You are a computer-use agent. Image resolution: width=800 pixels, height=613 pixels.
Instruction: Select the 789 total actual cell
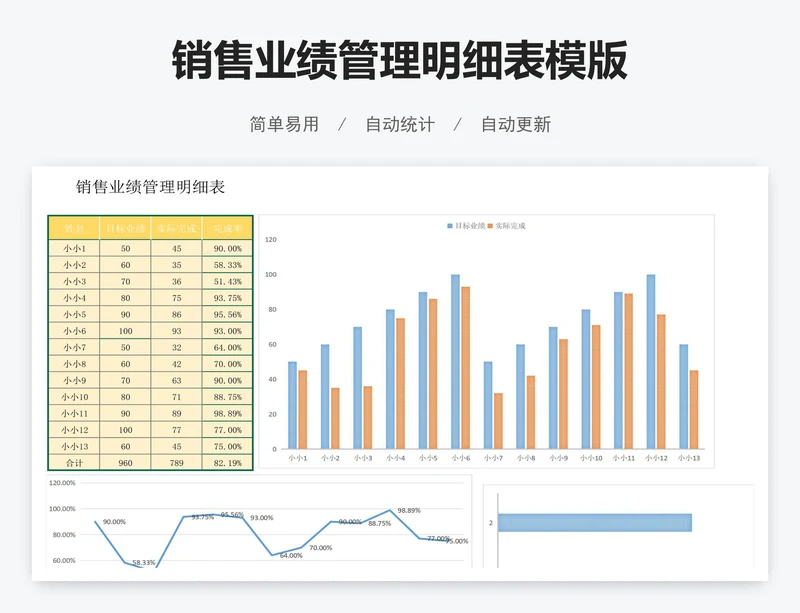(177, 463)
